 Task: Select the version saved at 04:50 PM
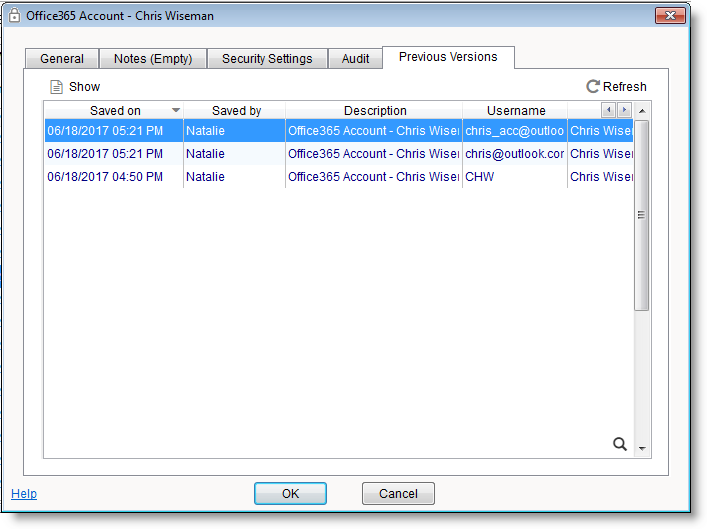point(105,177)
